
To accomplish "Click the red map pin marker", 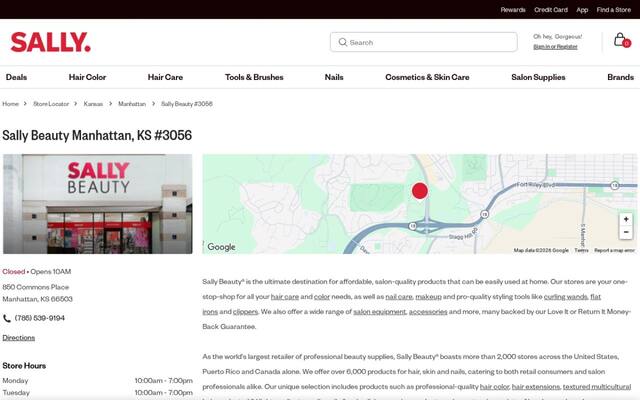I will [x=420, y=191].
